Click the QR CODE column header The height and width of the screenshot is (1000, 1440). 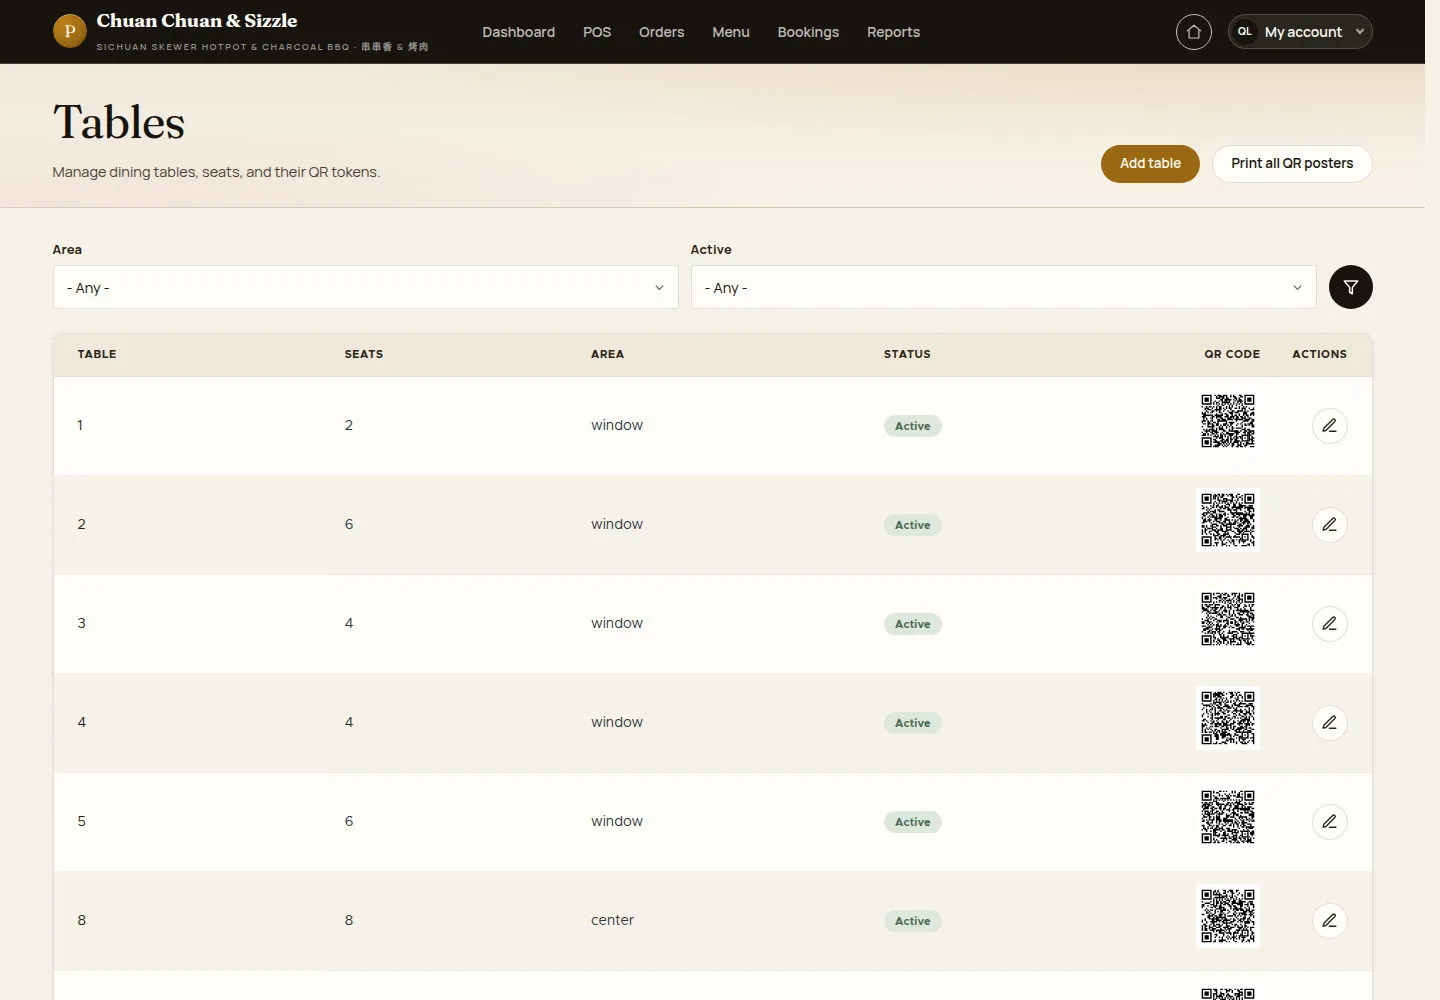[x=1232, y=354]
